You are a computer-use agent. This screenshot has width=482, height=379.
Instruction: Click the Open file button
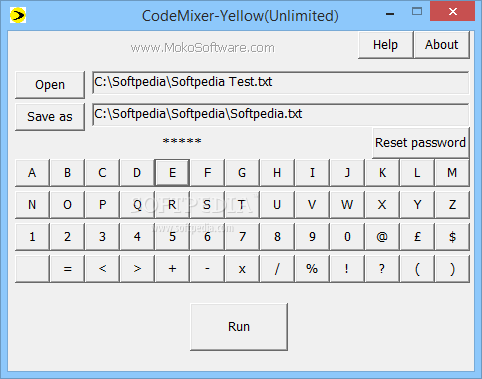tap(50, 85)
